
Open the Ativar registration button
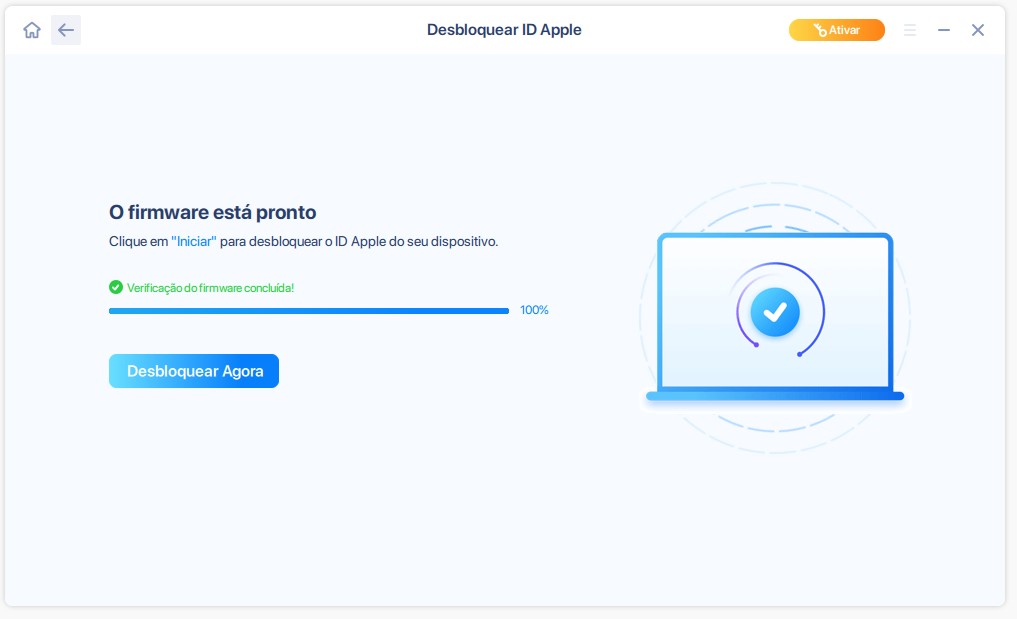coord(837,30)
